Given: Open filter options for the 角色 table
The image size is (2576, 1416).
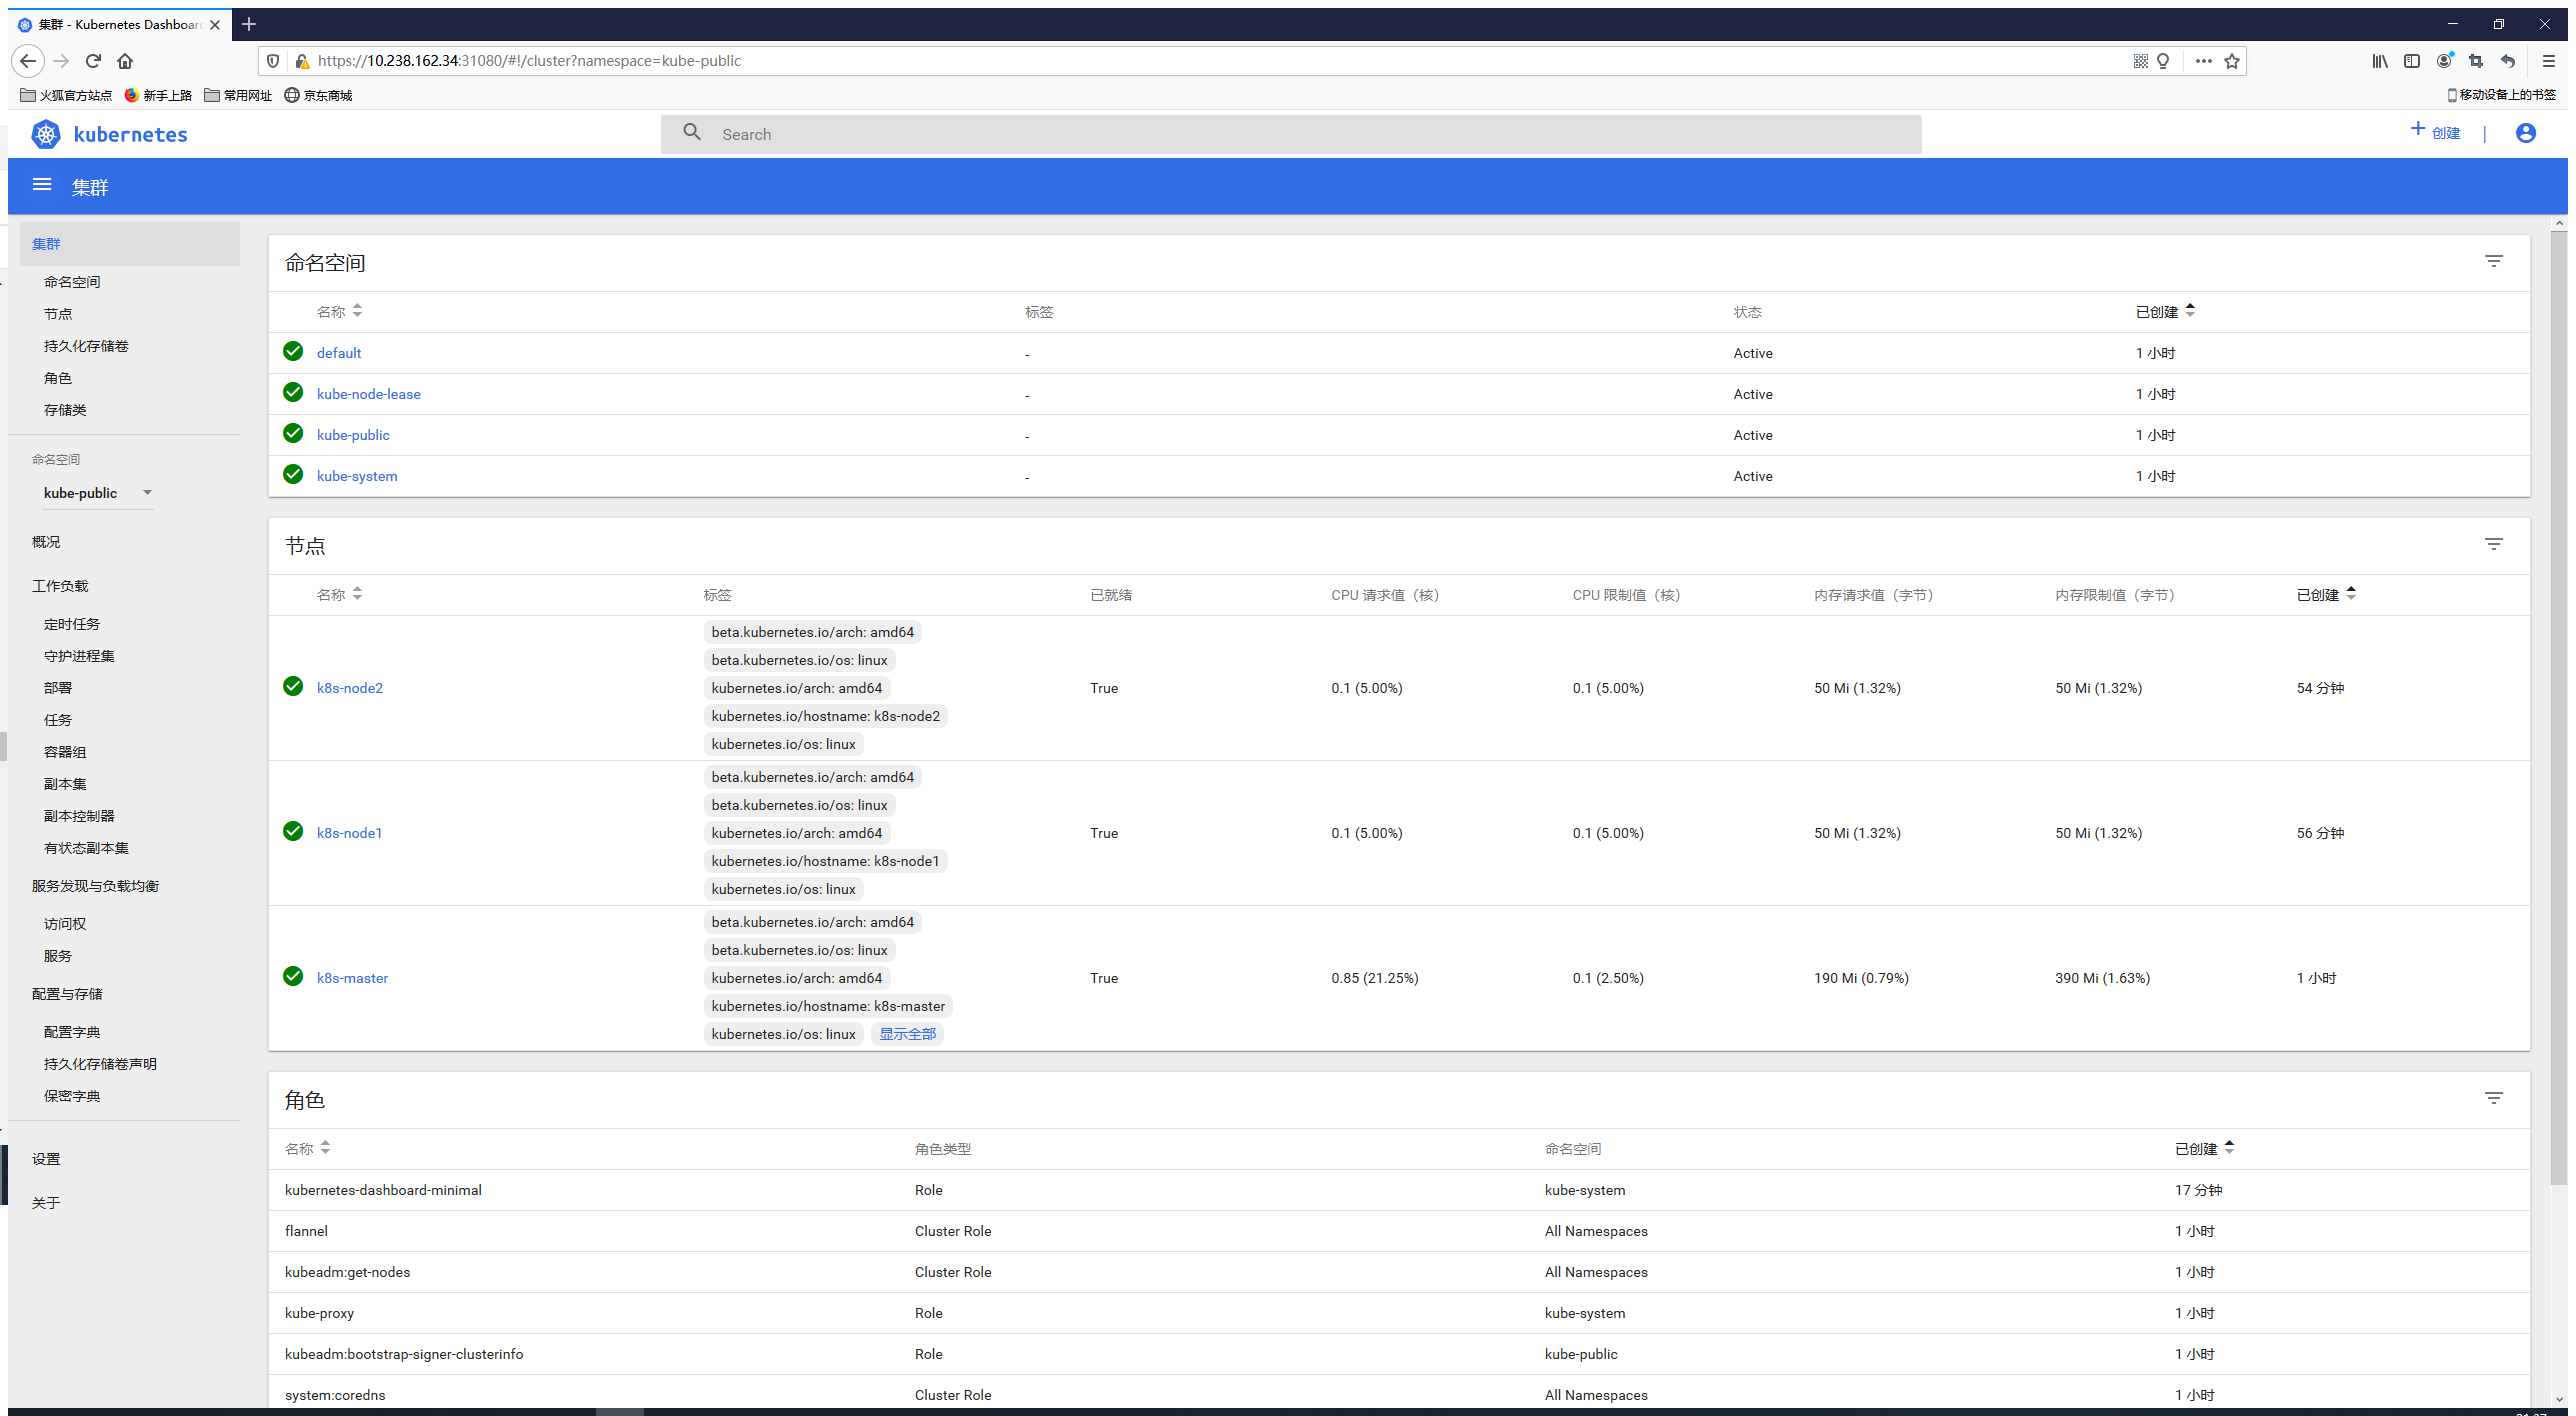Looking at the screenshot, I should click(2494, 1098).
